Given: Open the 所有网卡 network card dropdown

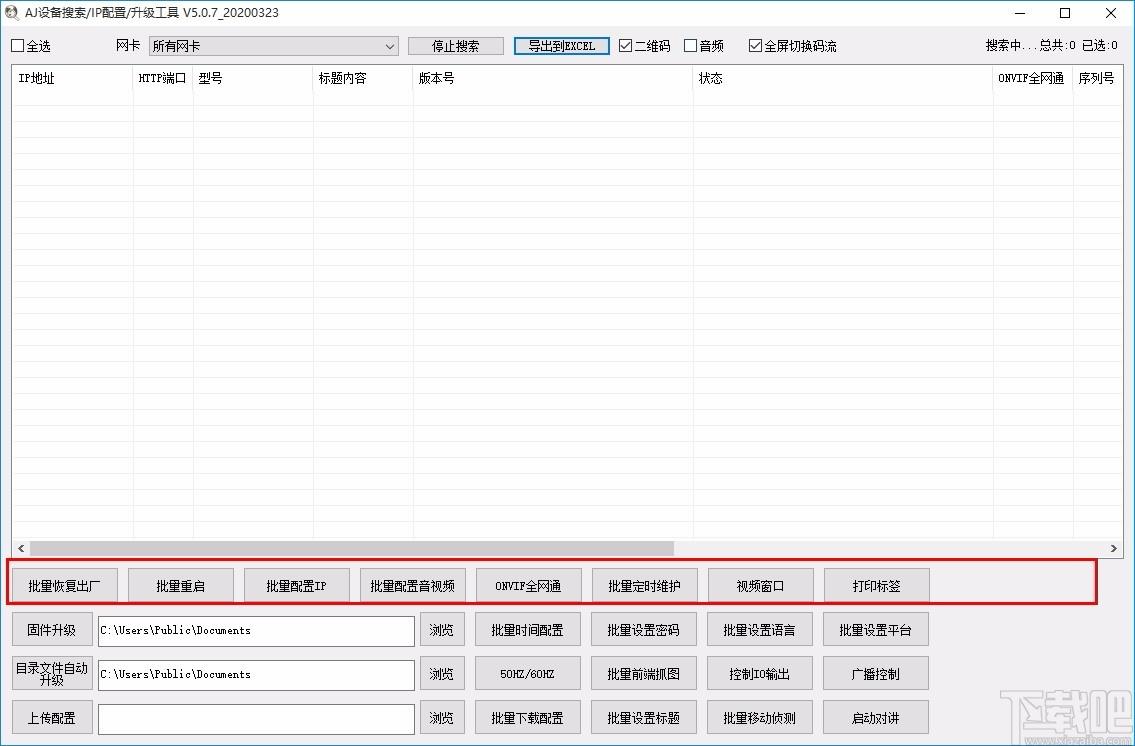Looking at the screenshot, I should 274,46.
